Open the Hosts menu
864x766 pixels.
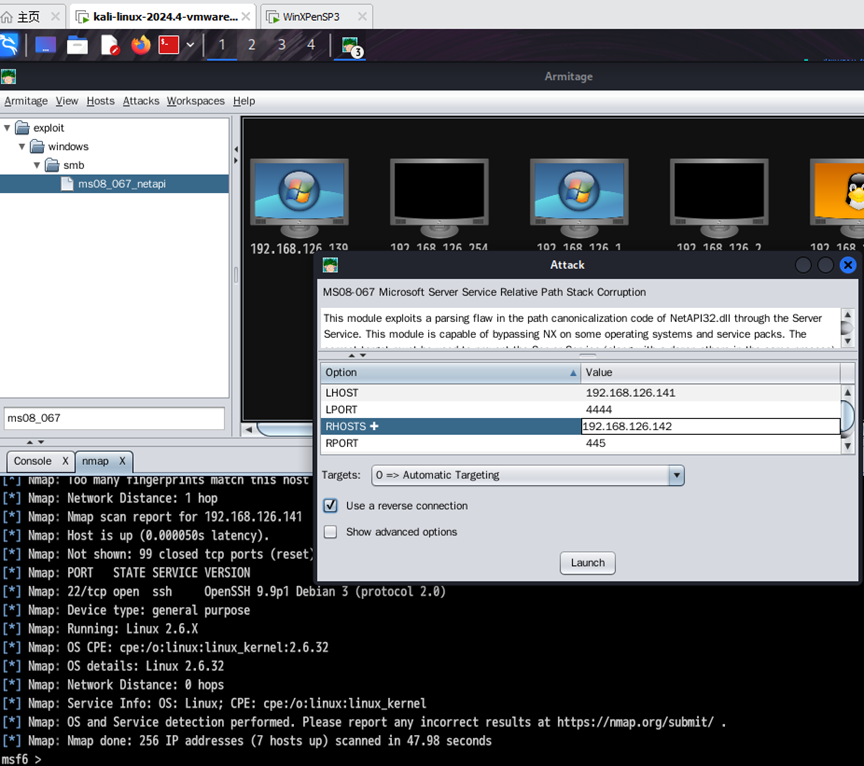(x=100, y=101)
